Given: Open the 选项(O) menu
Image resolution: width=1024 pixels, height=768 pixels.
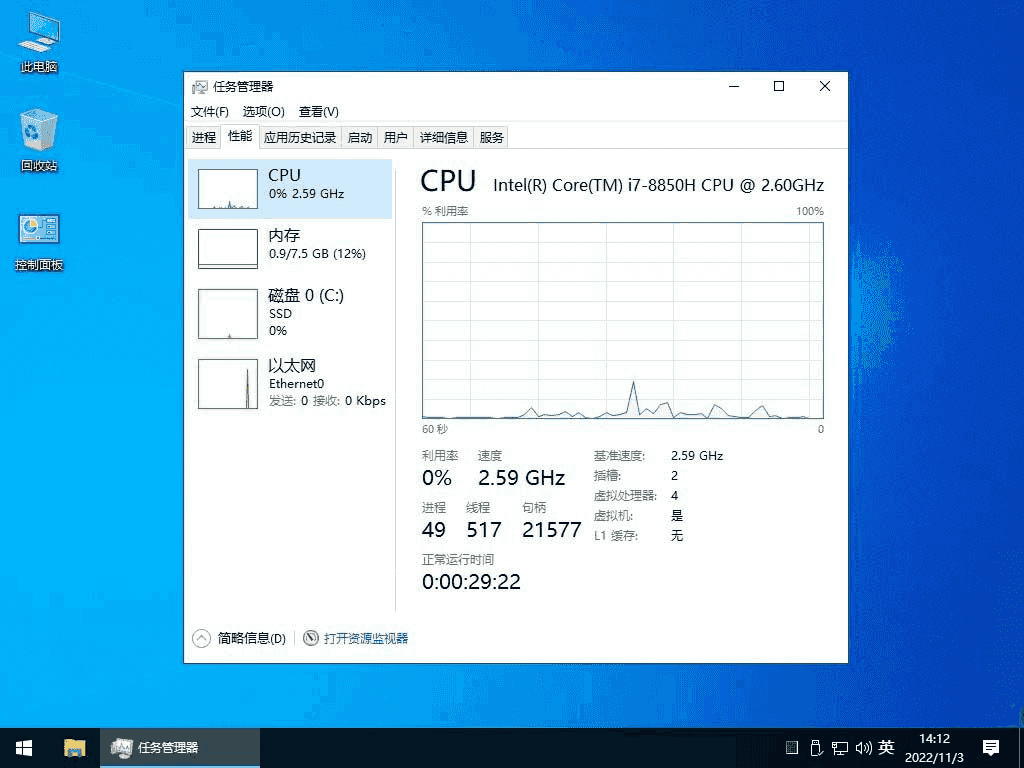Looking at the screenshot, I should pos(263,112).
